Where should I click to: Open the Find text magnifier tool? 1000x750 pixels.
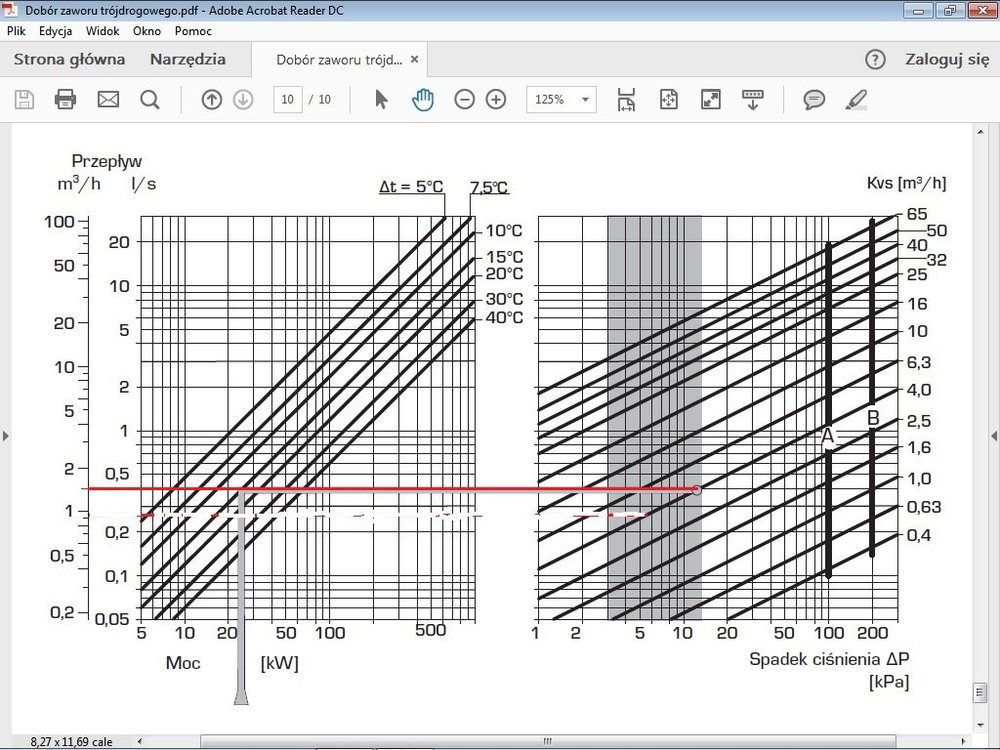pos(150,99)
